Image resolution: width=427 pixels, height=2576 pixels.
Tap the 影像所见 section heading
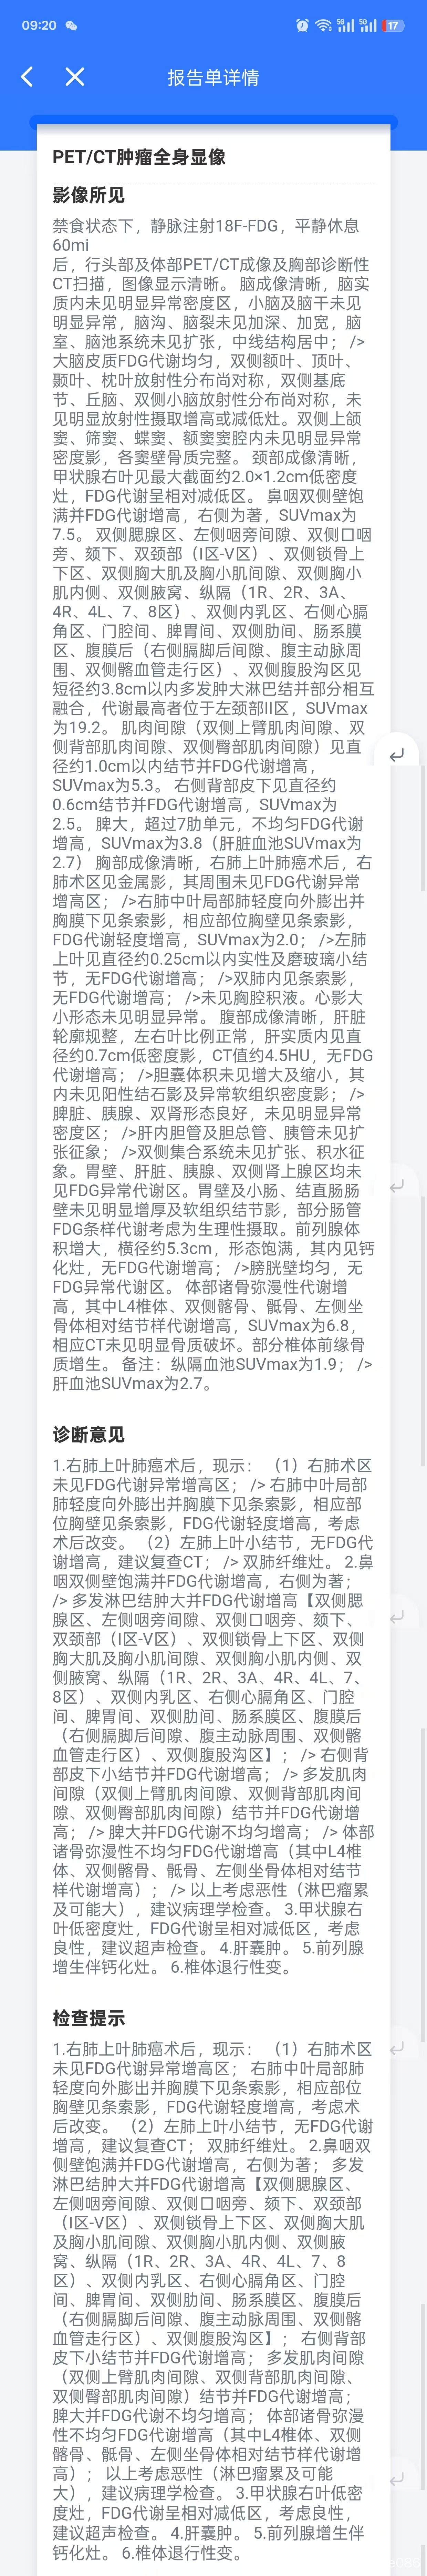[89, 196]
